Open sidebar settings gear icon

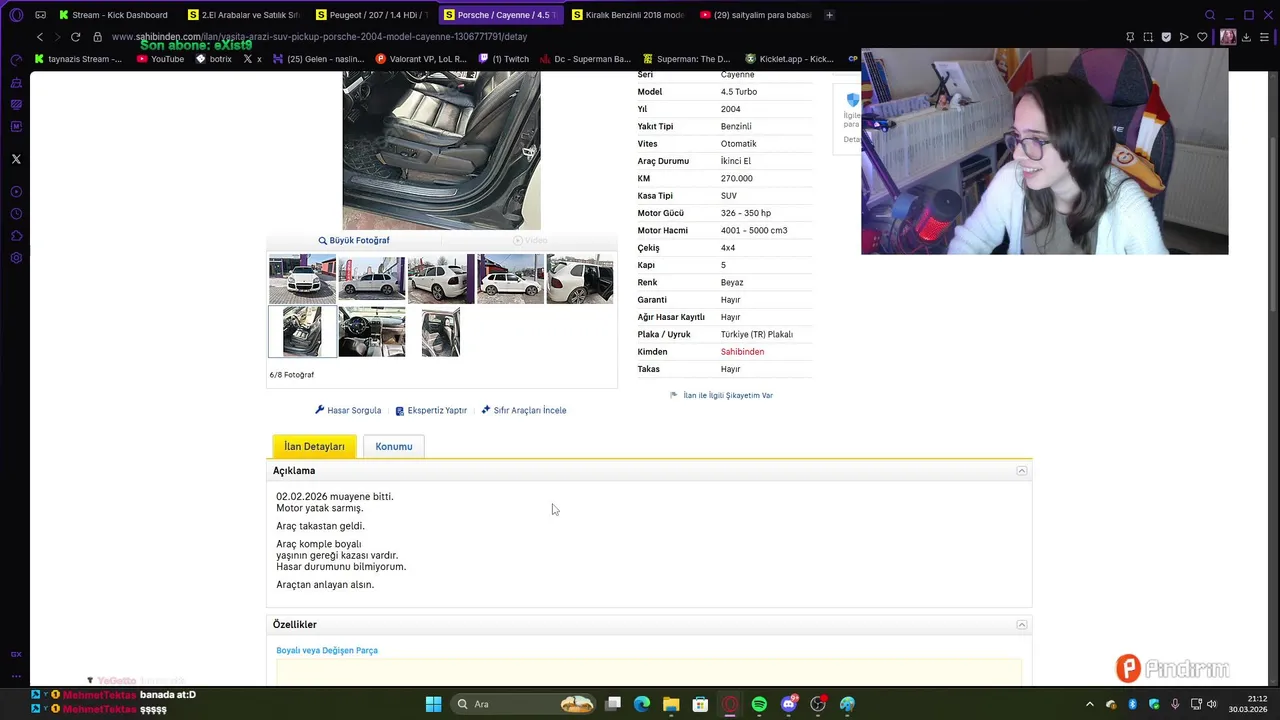pos(16,258)
